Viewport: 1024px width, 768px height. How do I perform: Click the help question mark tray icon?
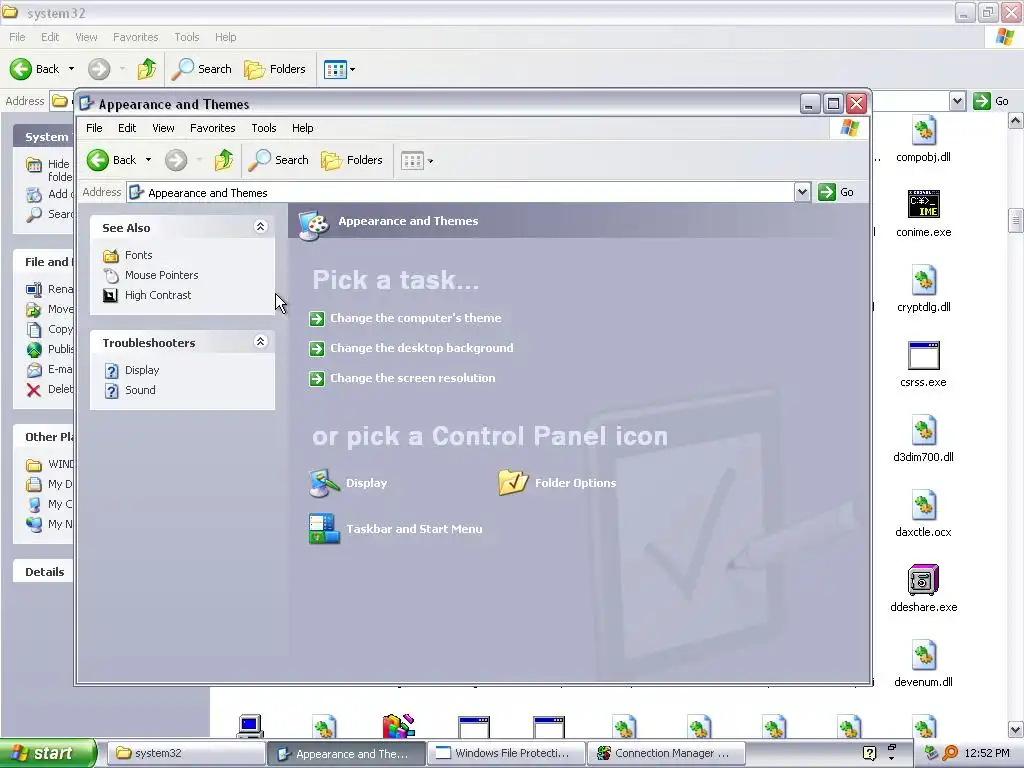click(x=869, y=753)
